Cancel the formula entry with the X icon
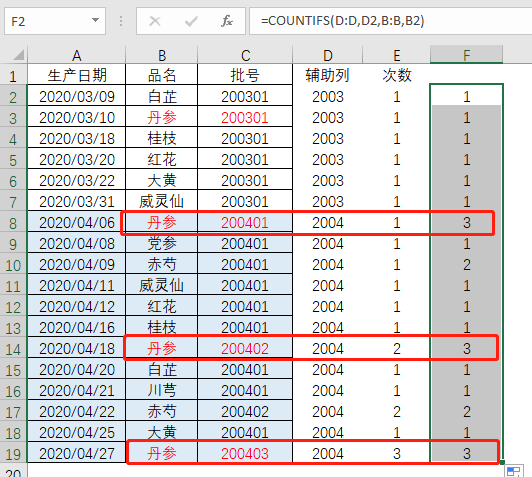This screenshot has width=532, height=477. click(155, 21)
